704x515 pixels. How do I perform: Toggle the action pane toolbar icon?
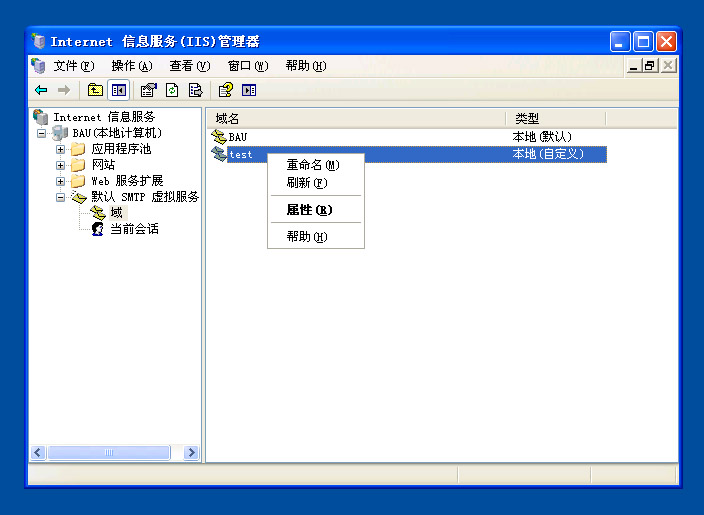click(x=249, y=90)
